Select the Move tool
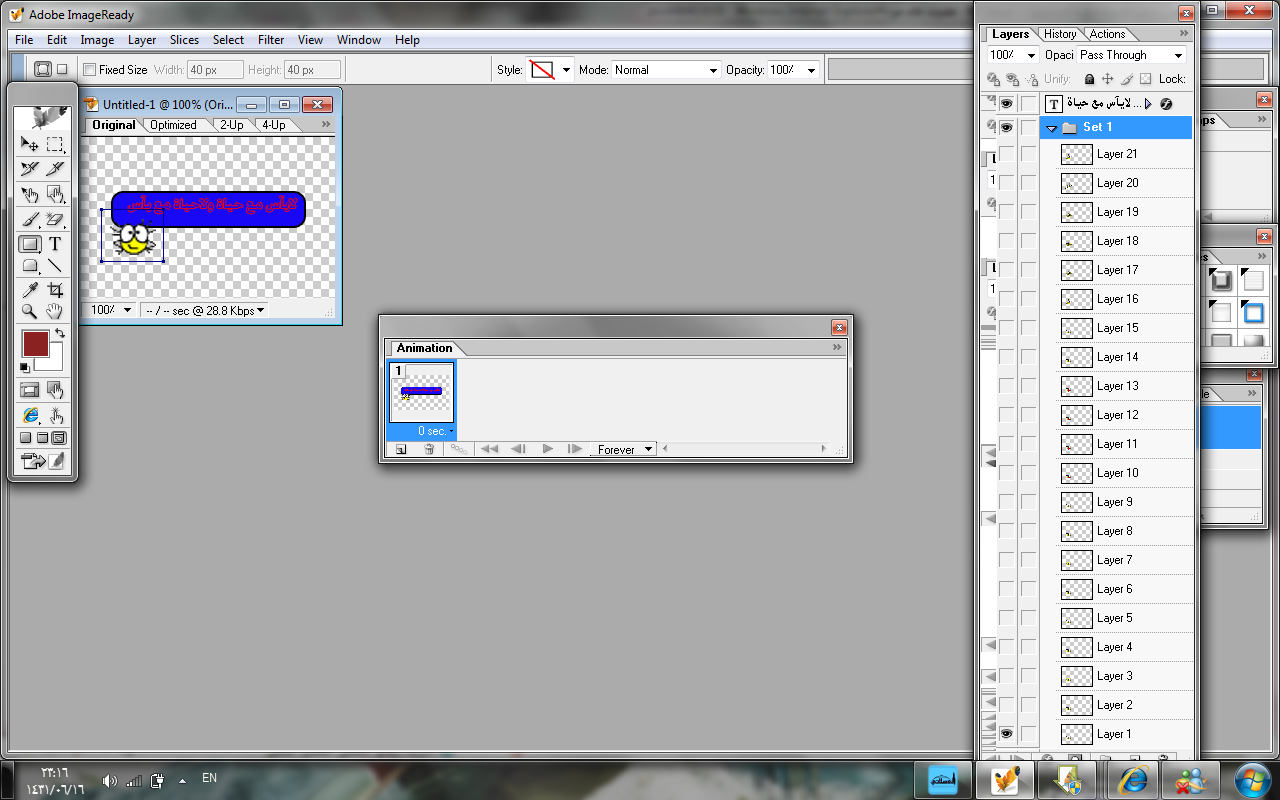 pyautogui.click(x=30, y=145)
